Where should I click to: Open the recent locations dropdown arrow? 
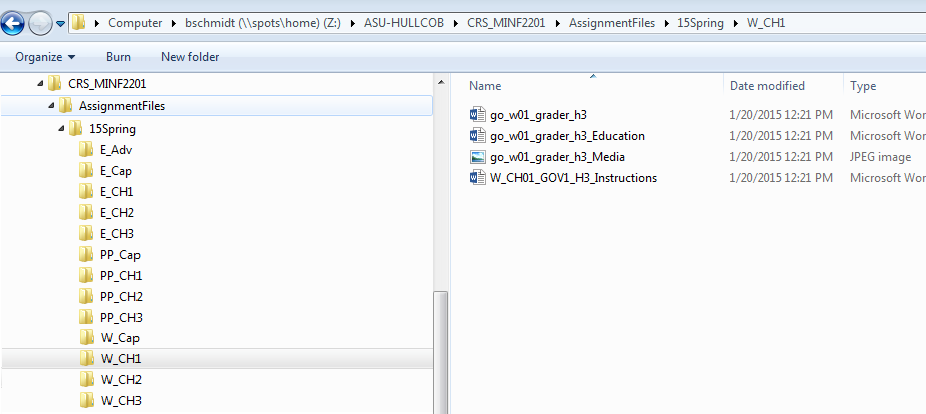tap(60, 22)
